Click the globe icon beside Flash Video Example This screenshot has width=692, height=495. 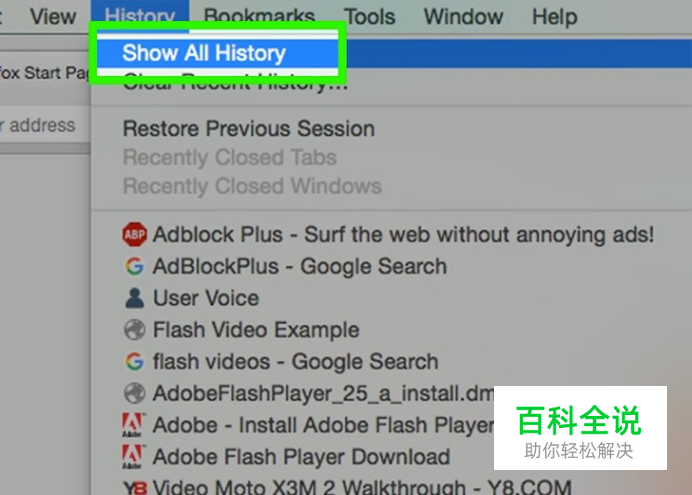(x=134, y=330)
